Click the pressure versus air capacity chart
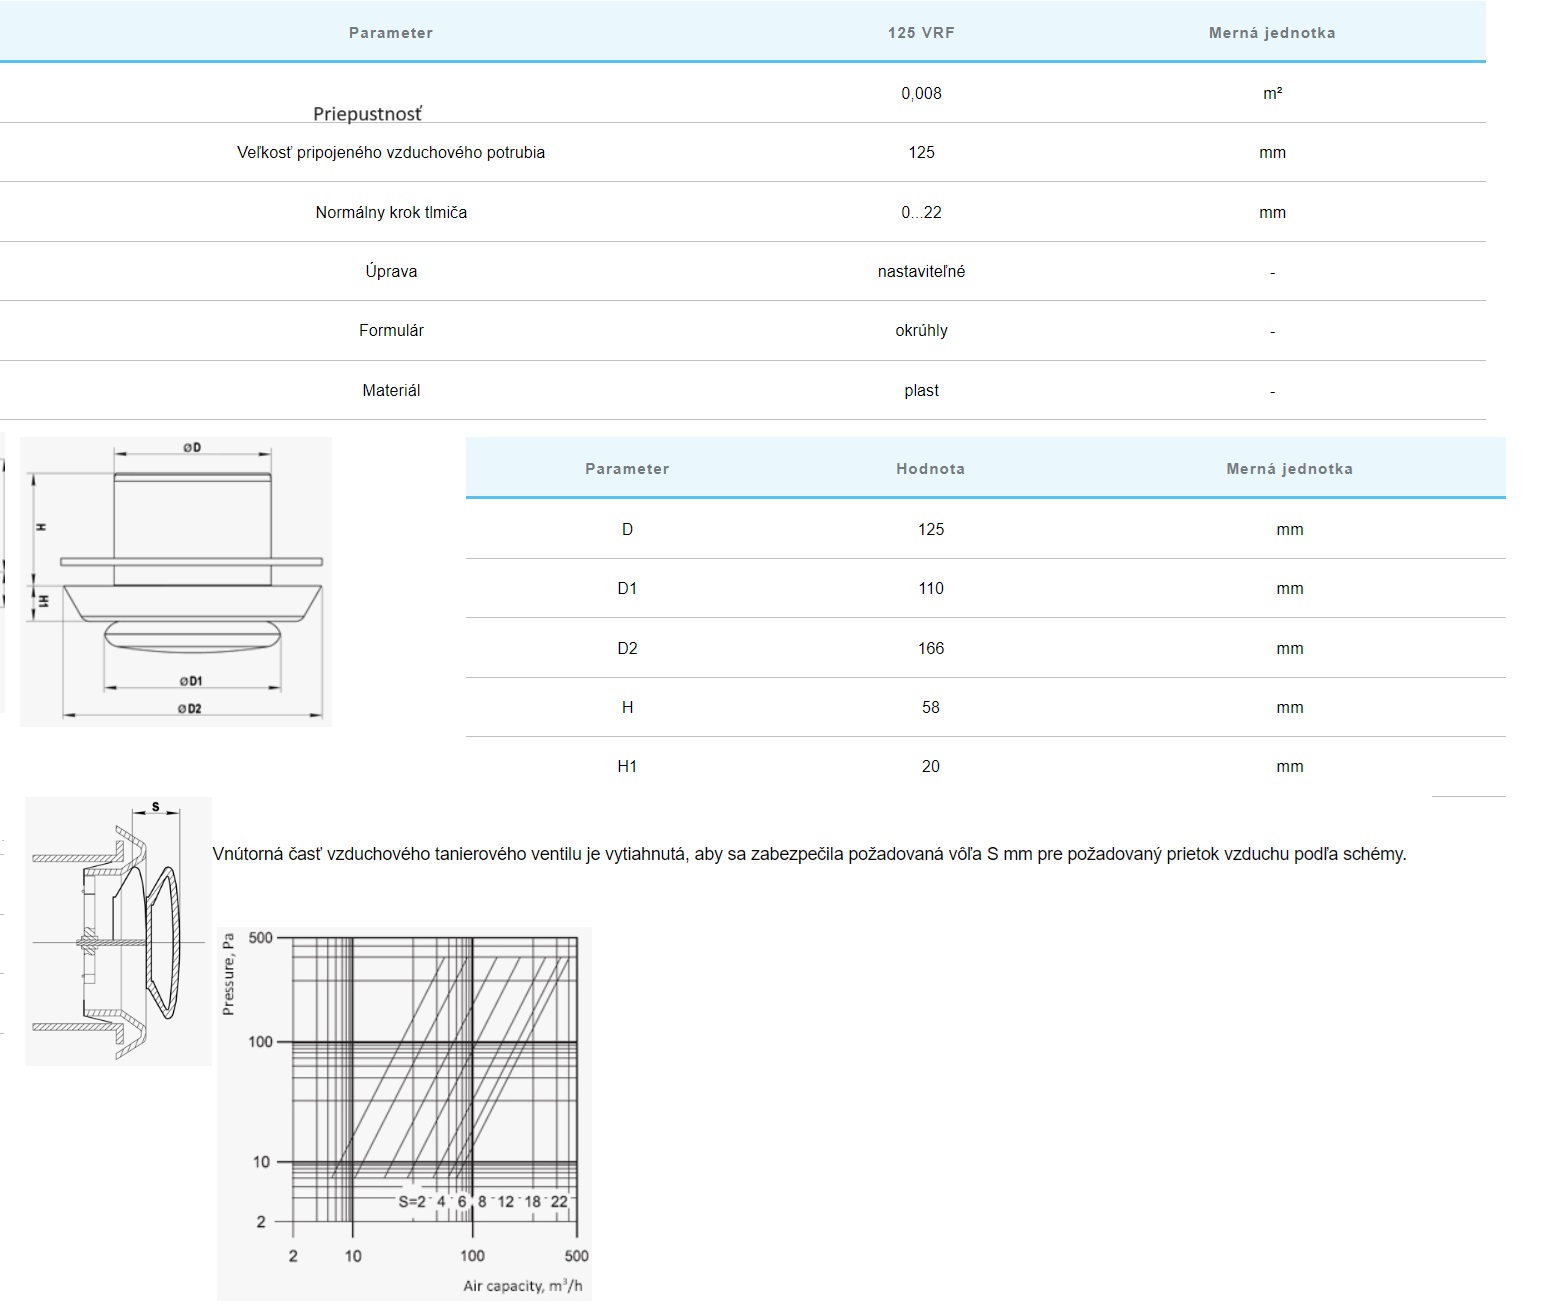 pyautogui.click(x=404, y=1113)
